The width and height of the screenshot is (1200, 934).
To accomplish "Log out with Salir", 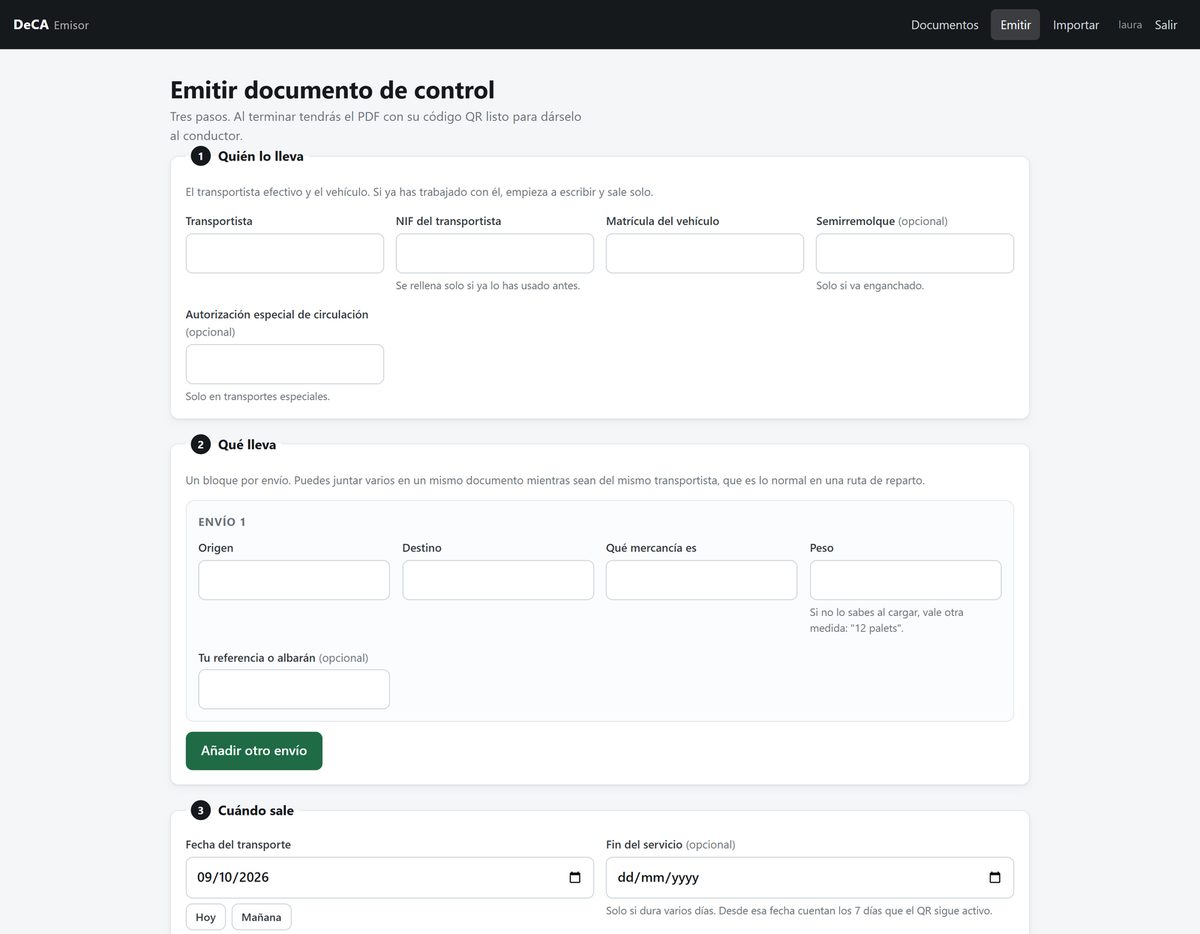I will [x=1166, y=25].
